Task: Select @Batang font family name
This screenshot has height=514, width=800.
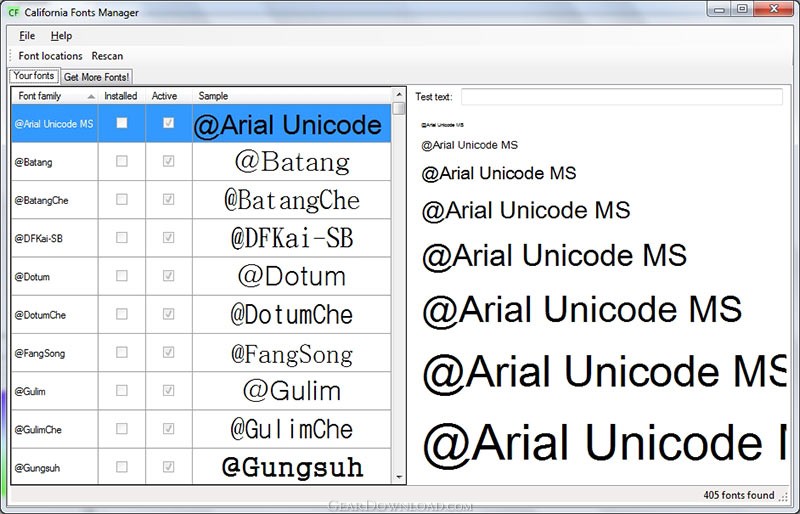Action: point(33,162)
